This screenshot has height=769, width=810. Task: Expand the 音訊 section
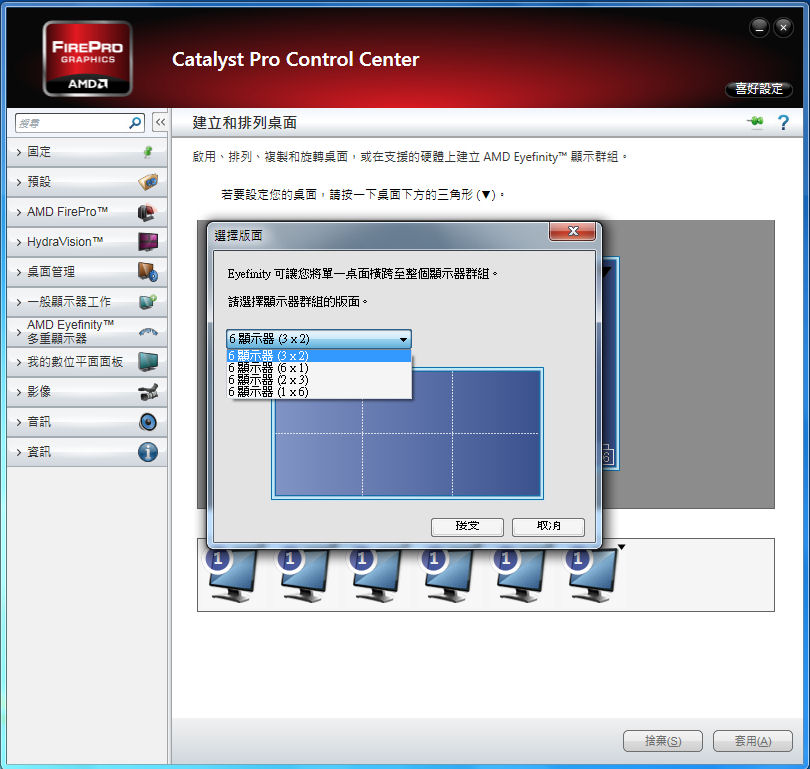click(x=87, y=422)
